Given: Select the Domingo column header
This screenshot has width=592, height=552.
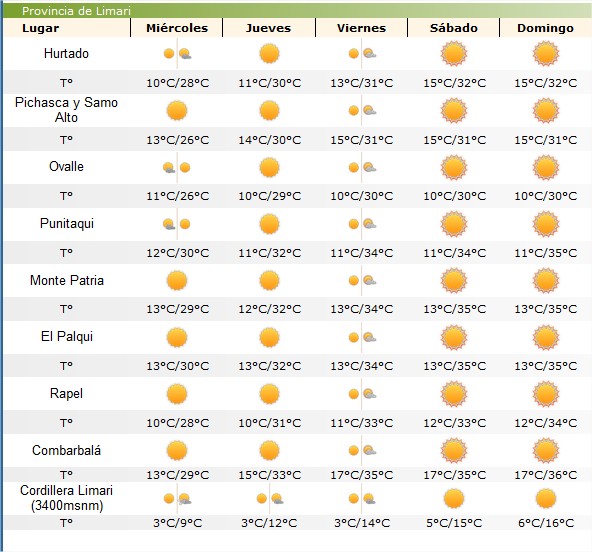Looking at the screenshot, I should [545, 28].
